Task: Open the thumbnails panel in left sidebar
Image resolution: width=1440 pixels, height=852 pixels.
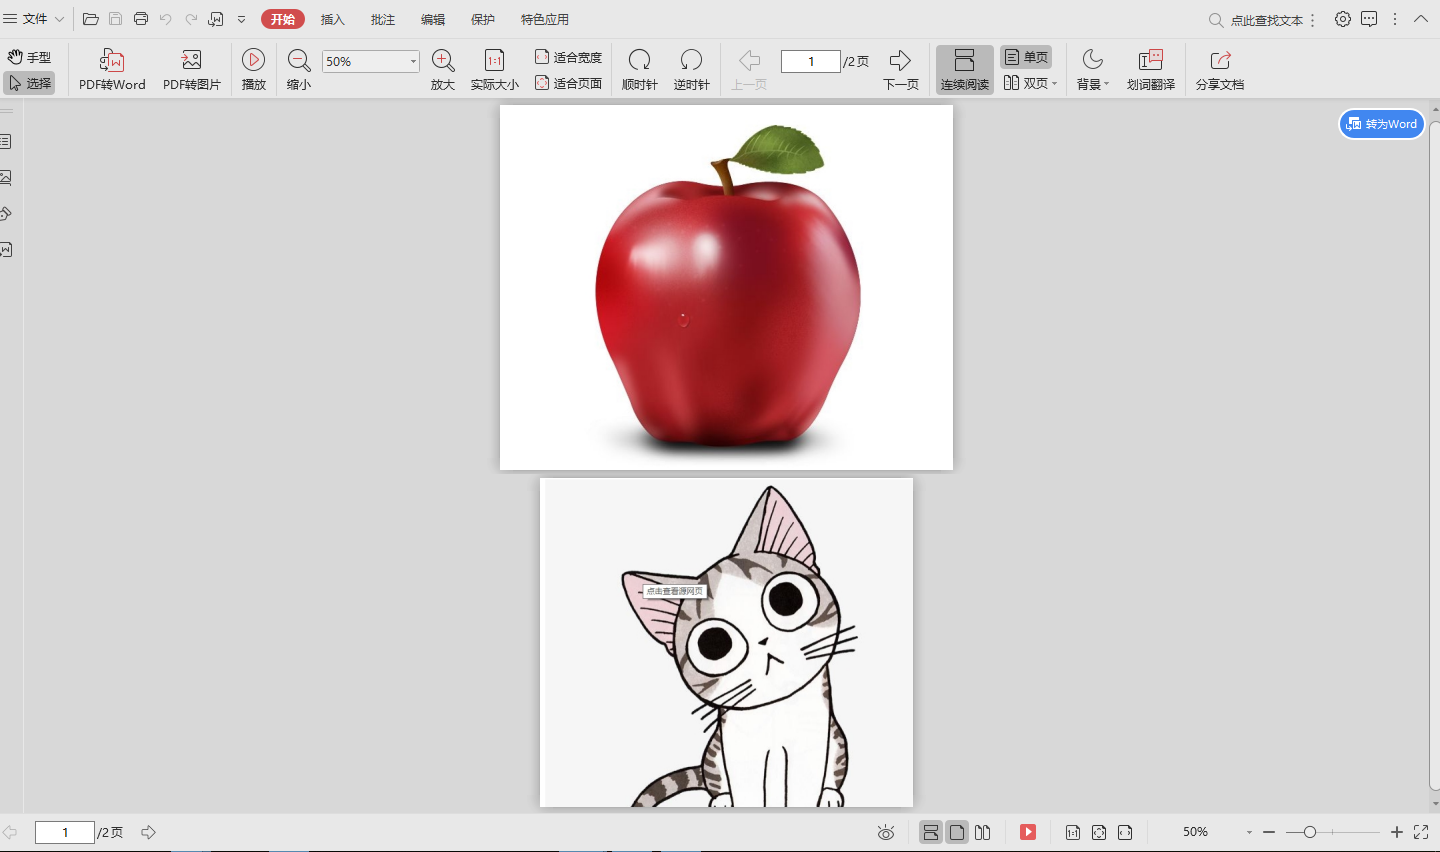Action: (x=6, y=178)
